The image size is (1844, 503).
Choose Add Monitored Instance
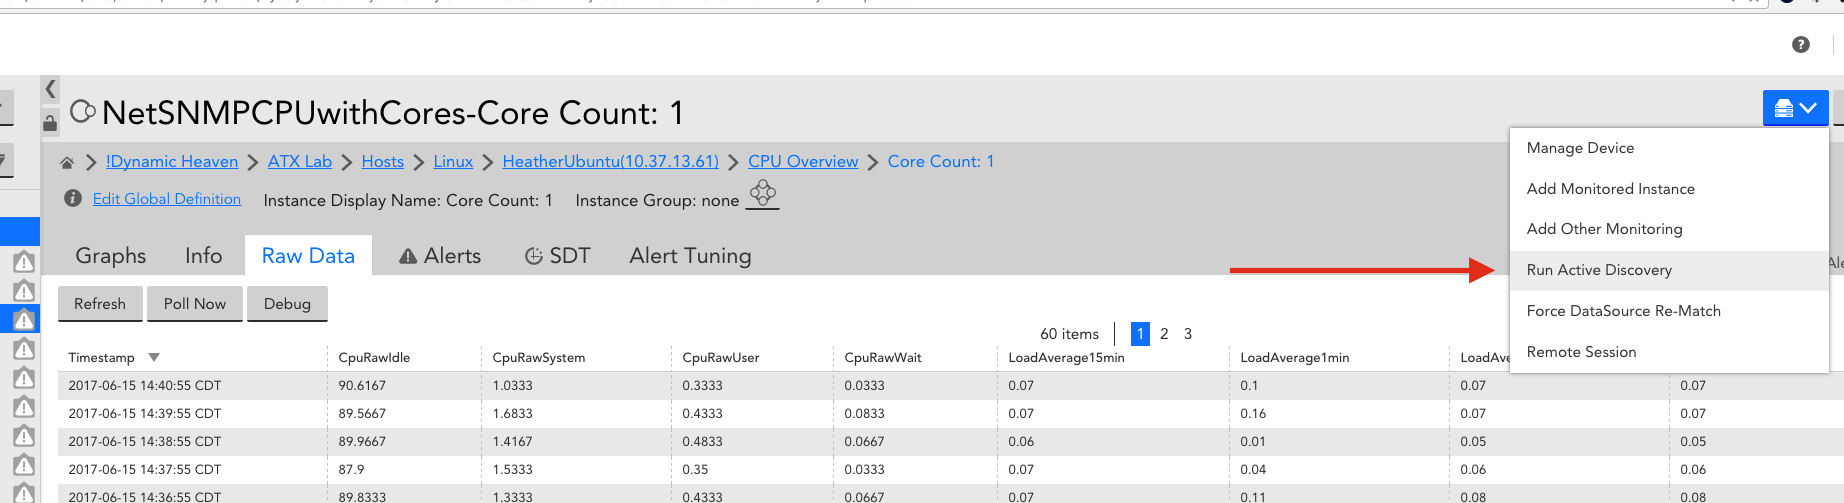click(1669, 189)
